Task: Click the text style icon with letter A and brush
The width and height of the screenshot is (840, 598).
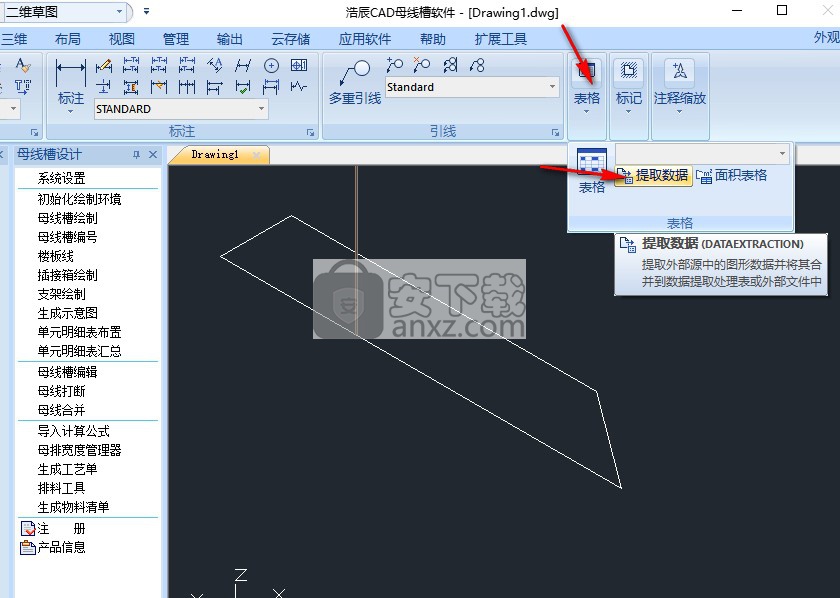Action: tap(22, 65)
